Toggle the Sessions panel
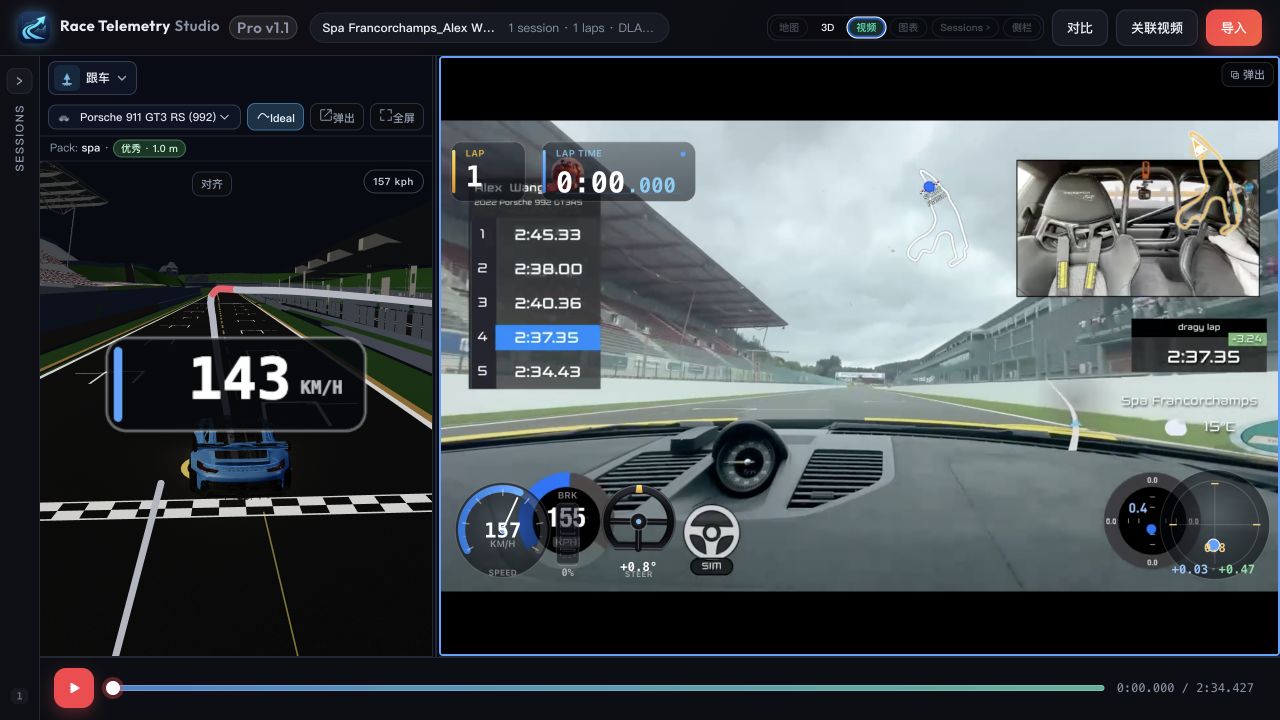 966,28
